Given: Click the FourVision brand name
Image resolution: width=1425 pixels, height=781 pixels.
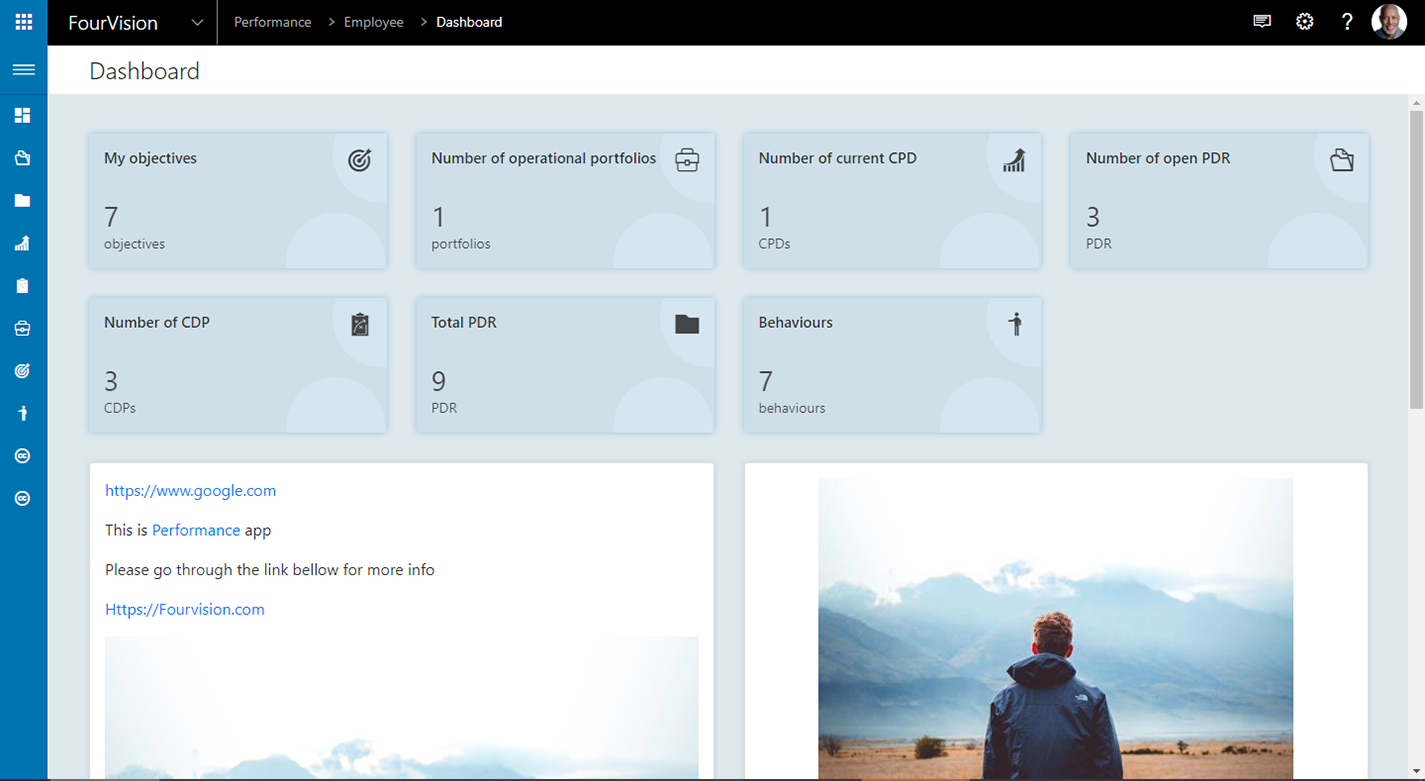Looking at the screenshot, I should [113, 23].
